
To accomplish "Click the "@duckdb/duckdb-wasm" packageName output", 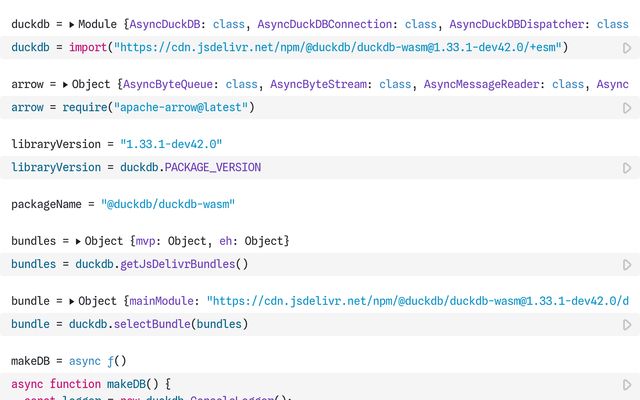I will pyautogui.click(x=168, y=204).
